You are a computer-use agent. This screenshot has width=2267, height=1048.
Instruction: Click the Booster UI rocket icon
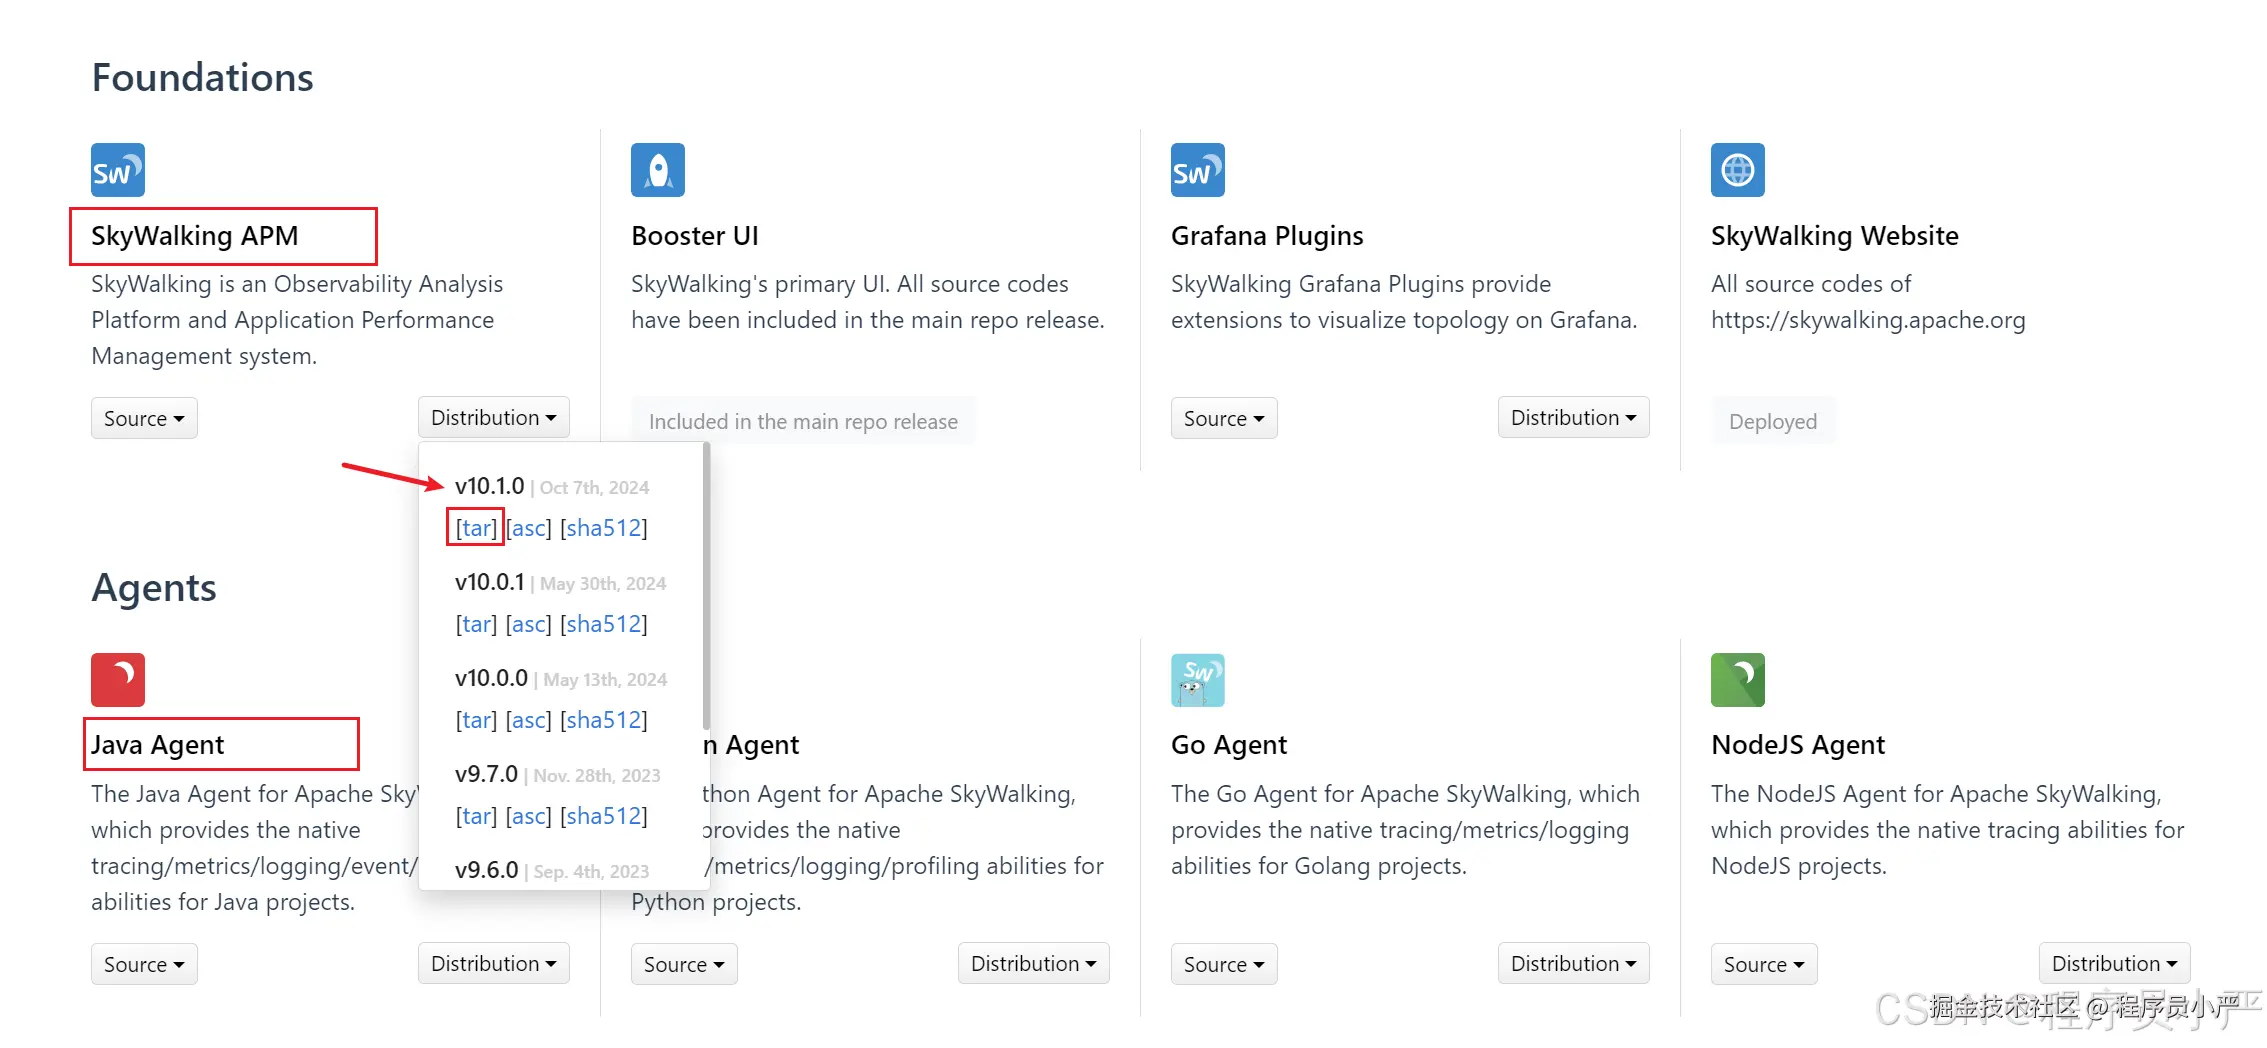658,170
